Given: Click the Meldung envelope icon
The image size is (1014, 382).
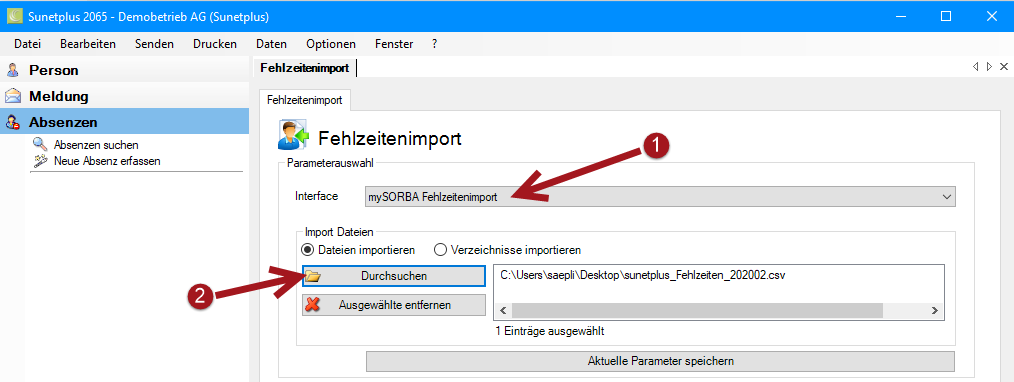Looking at the screenshot, I should (x=12, y=96).
